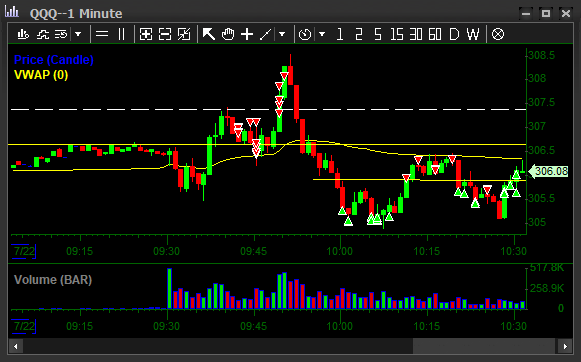Click the Volume (BAR) label
Viewport: 581px width, 362px height.
click(x=53, y=280)
